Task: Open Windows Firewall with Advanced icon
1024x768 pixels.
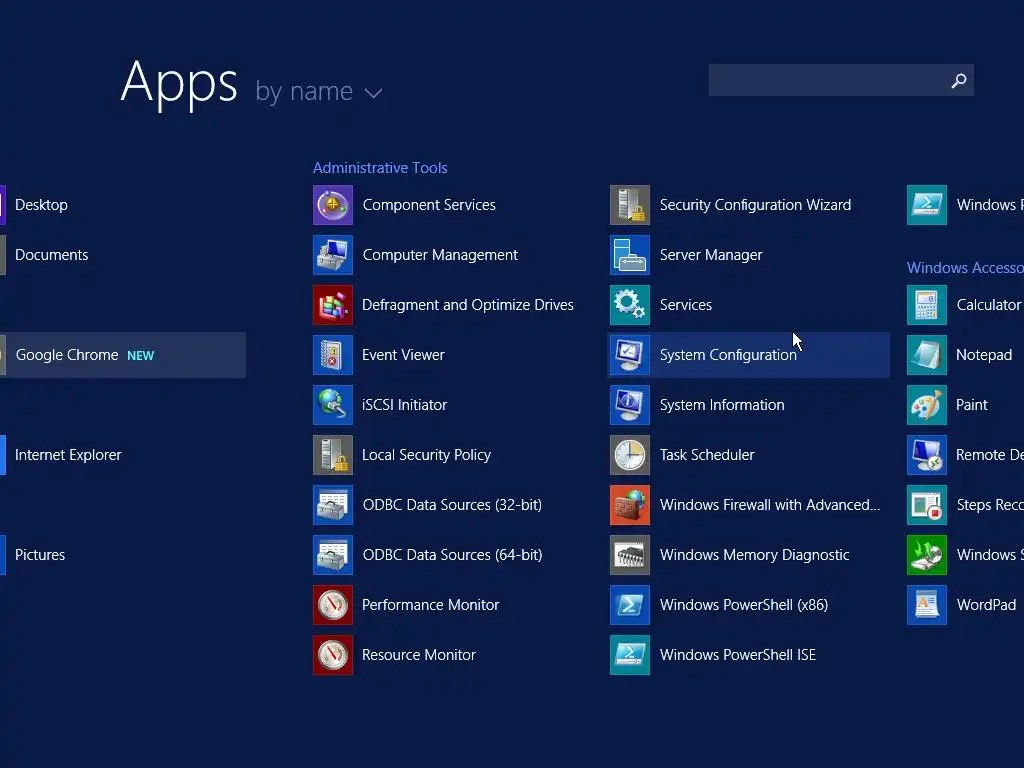Action: point(630,505)
